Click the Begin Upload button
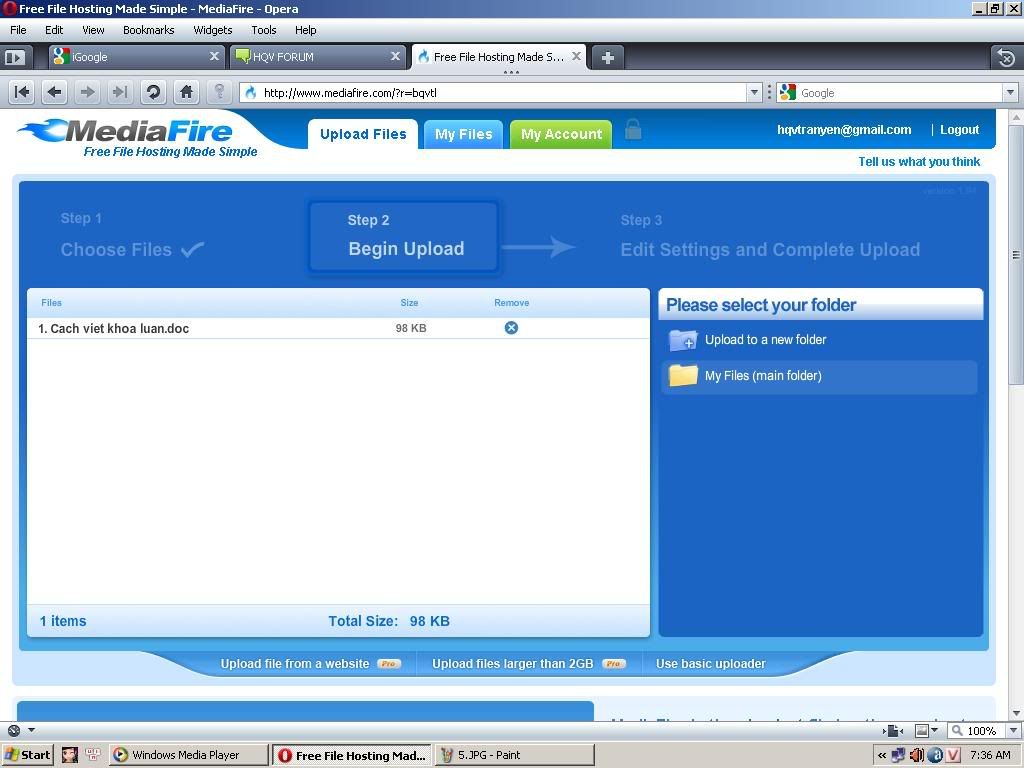This screenshot has height=768, width=1024. (404, 236)
